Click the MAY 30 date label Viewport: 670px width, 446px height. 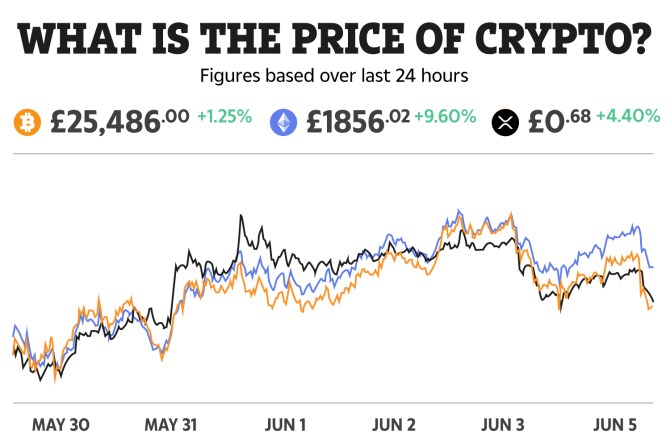point(61,425)
